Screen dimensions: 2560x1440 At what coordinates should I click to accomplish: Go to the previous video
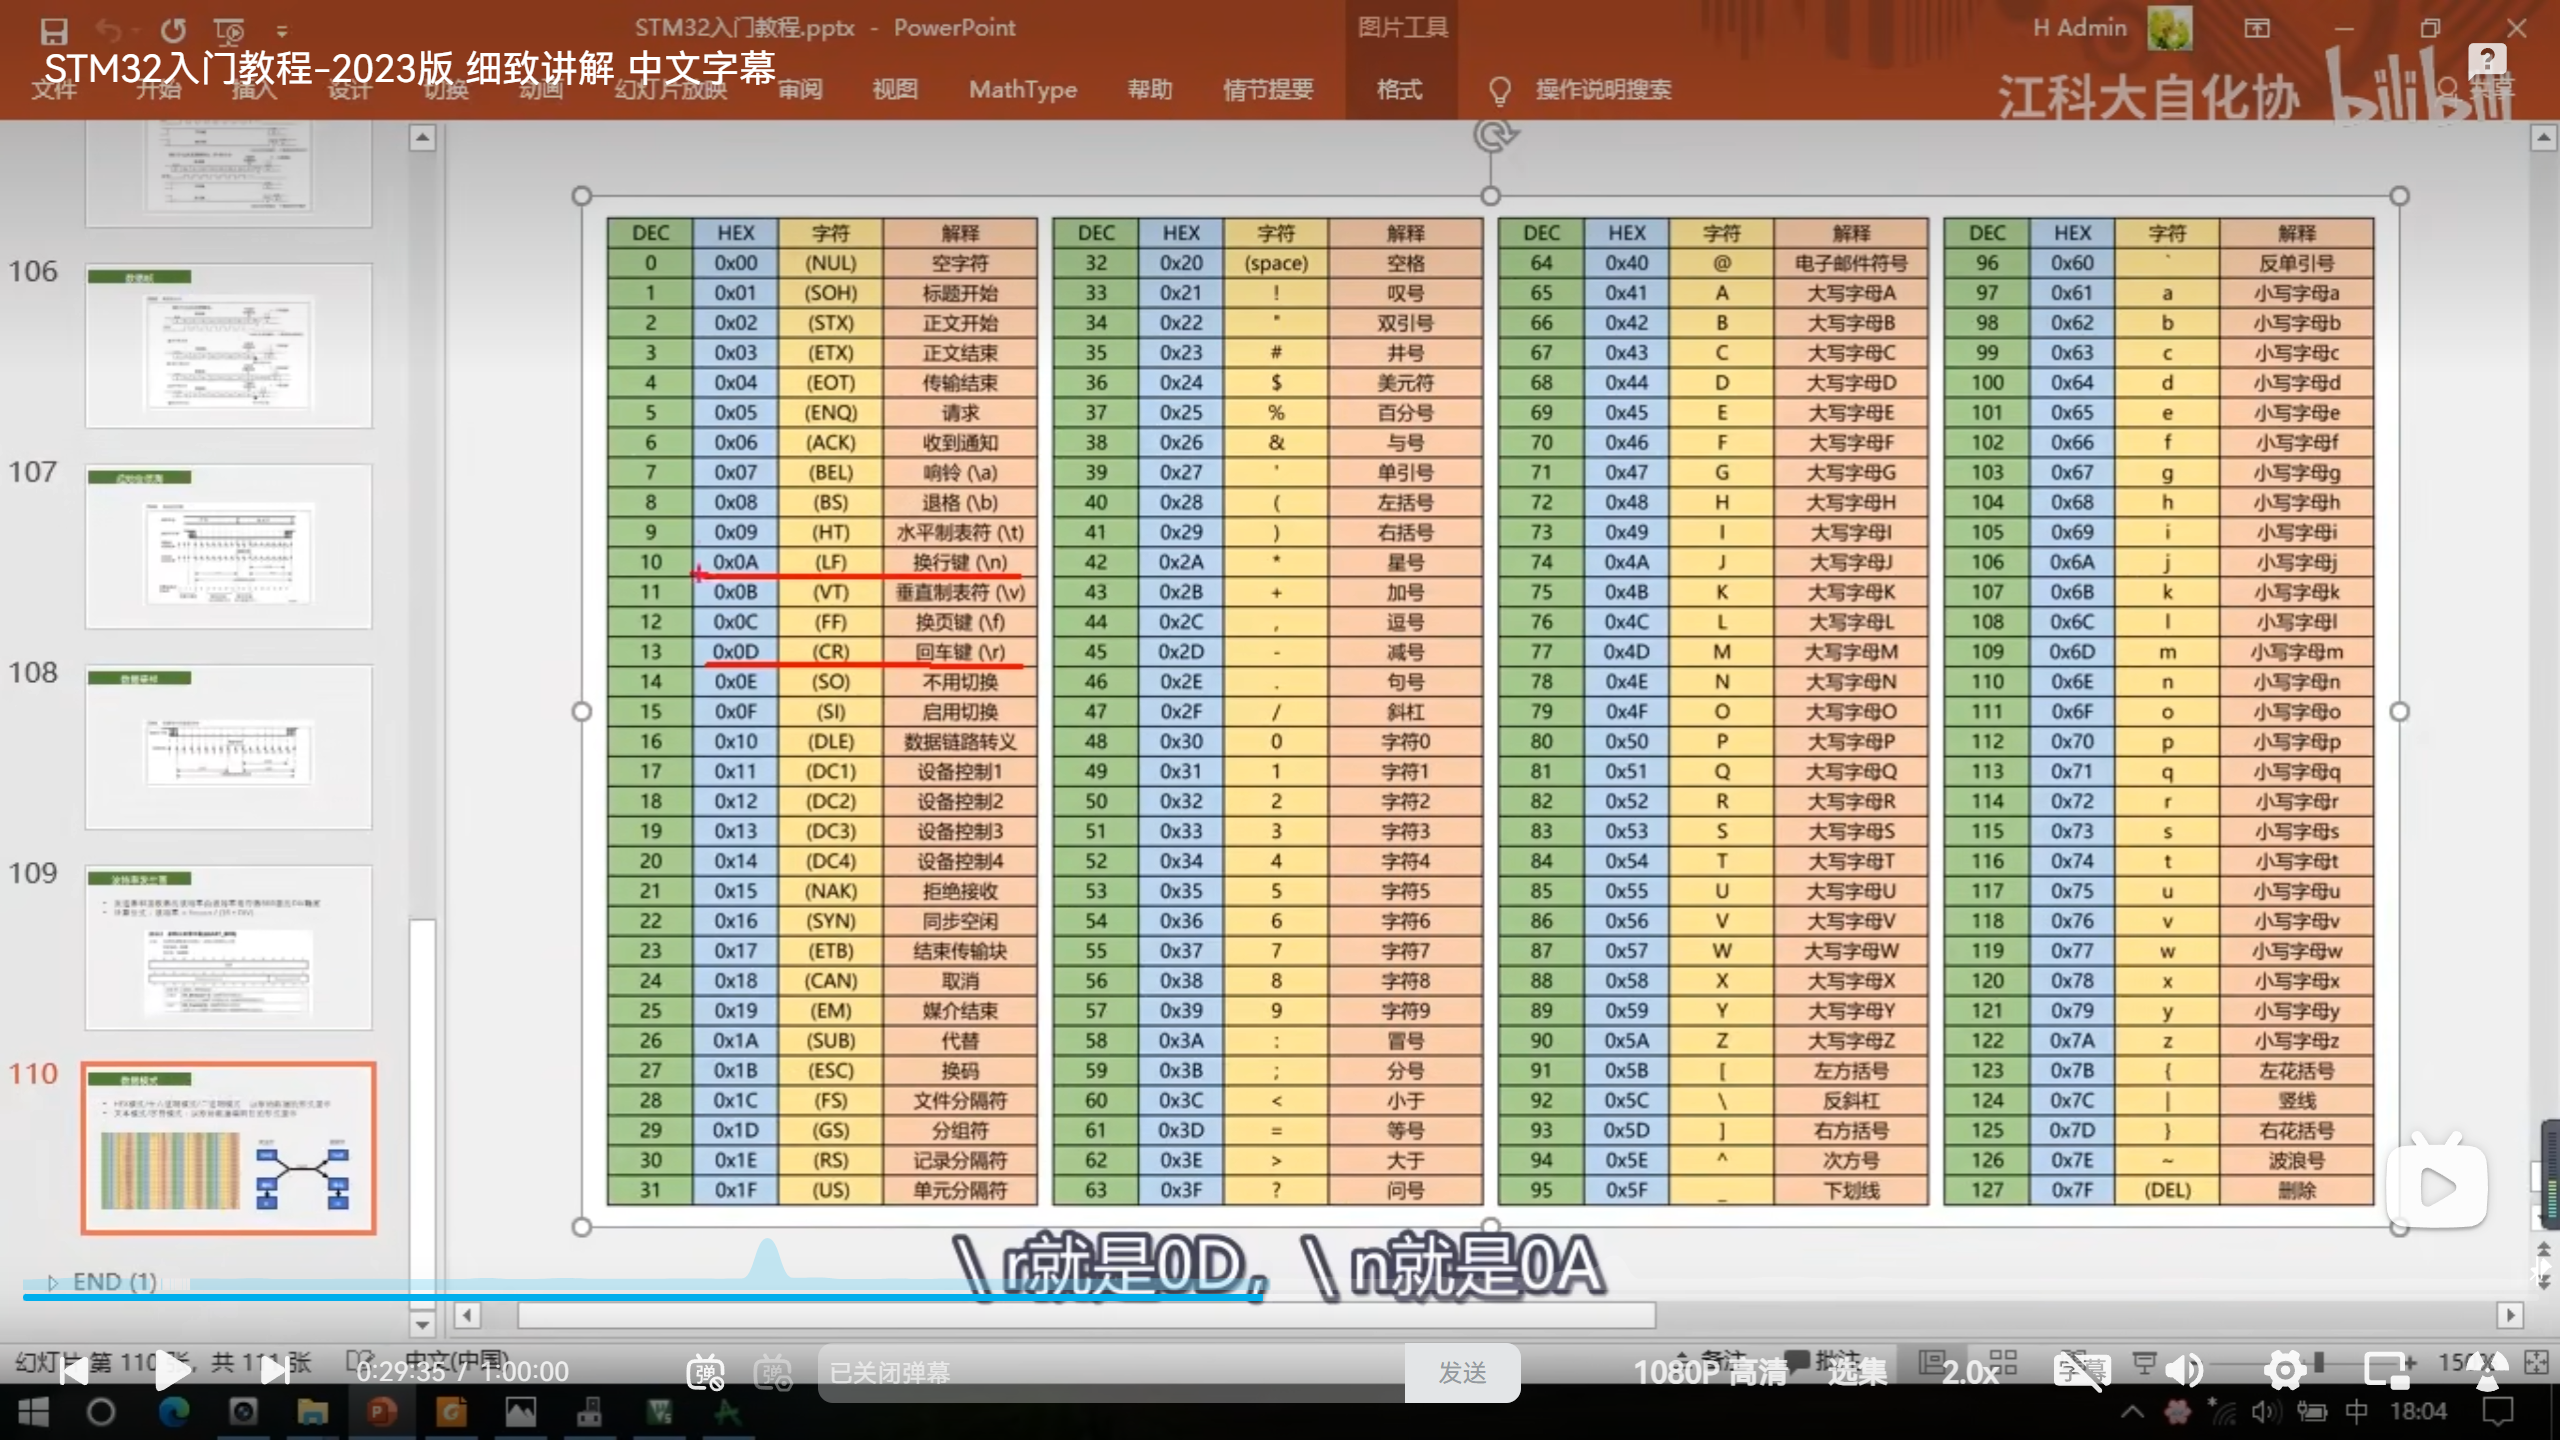73,1371
